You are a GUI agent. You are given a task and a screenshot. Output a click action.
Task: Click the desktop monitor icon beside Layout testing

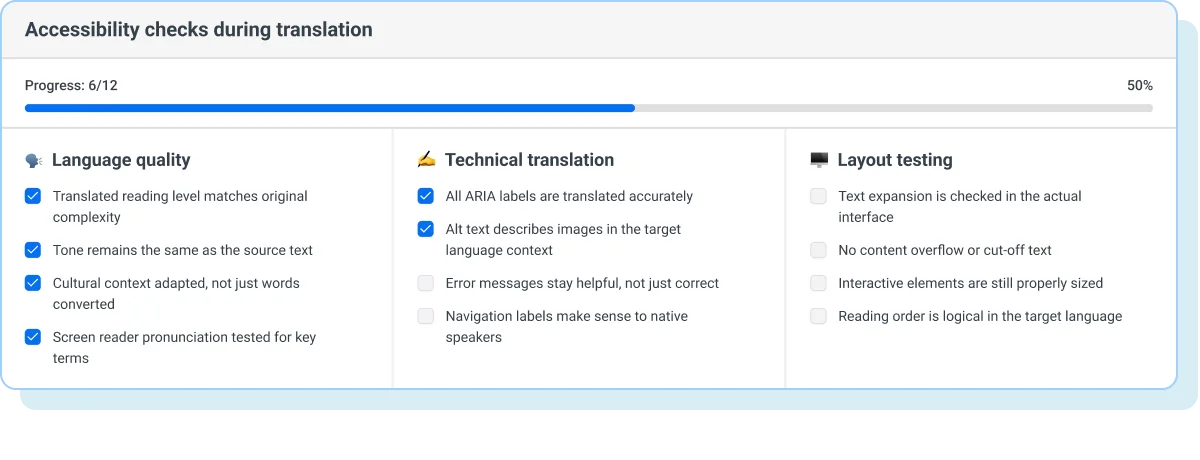pyautogui.click(x=819, y=160)
